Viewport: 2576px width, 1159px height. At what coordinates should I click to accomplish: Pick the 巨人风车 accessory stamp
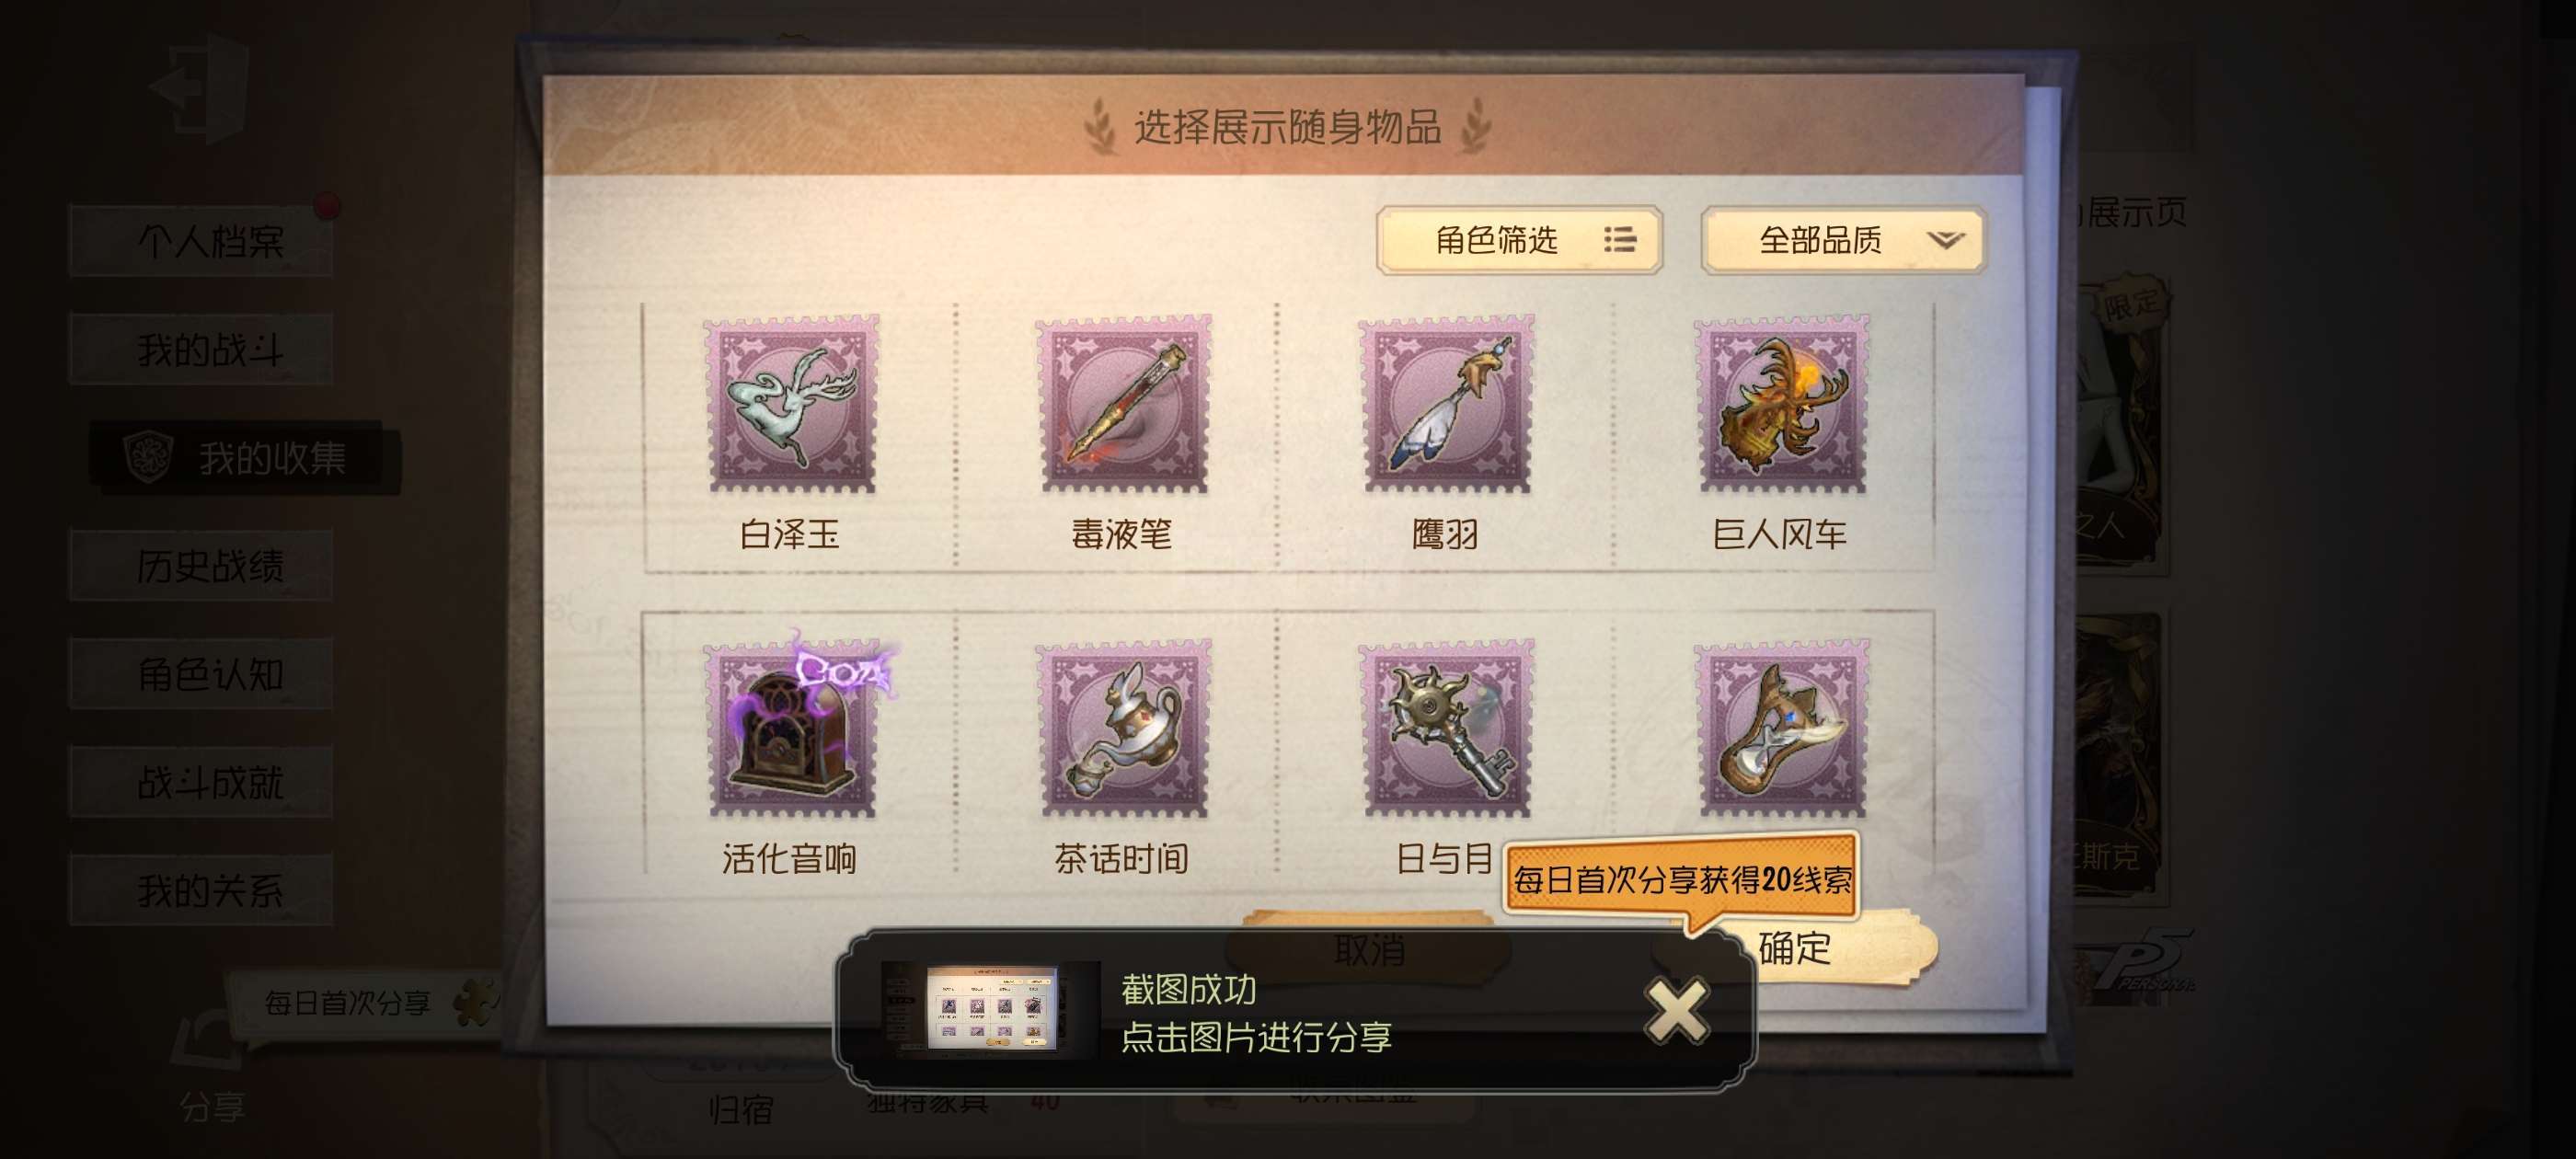click(x=1780, y=405)
